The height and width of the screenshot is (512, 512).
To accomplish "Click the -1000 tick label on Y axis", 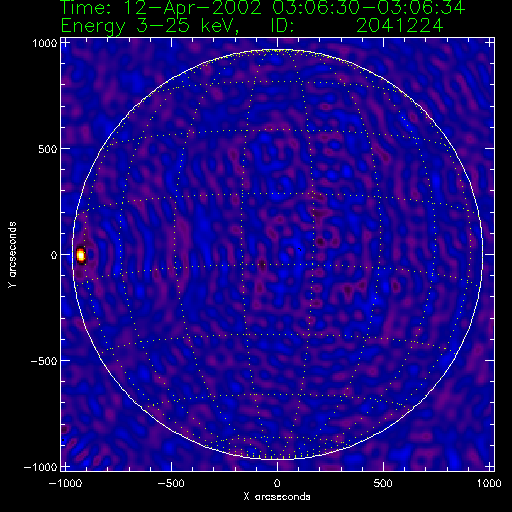I will tap(41, 467).
